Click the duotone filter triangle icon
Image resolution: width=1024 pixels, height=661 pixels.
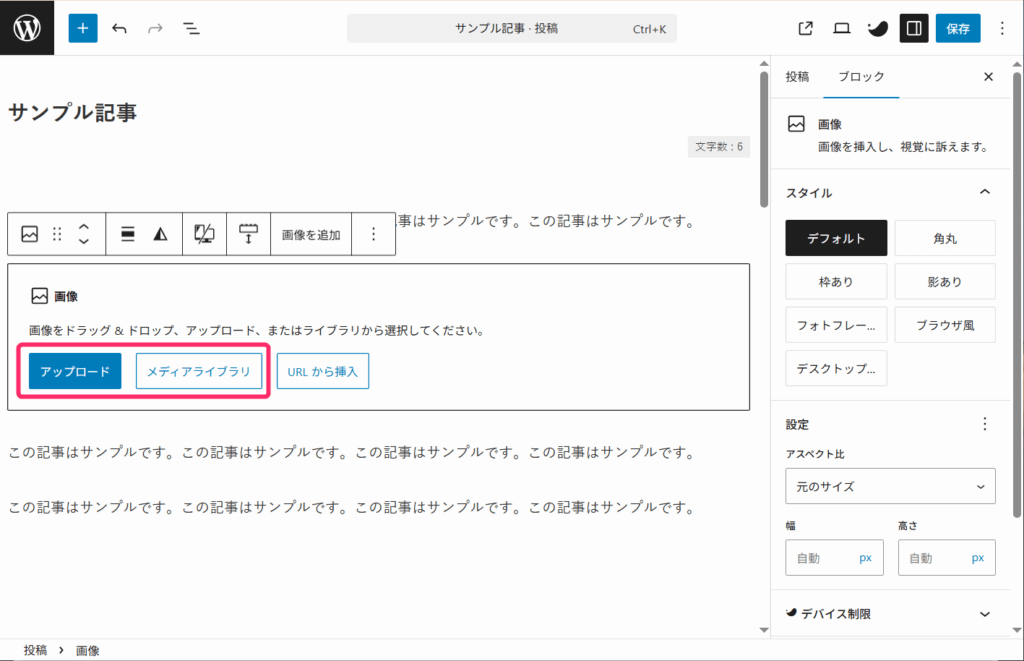click(x=160, y=234)
